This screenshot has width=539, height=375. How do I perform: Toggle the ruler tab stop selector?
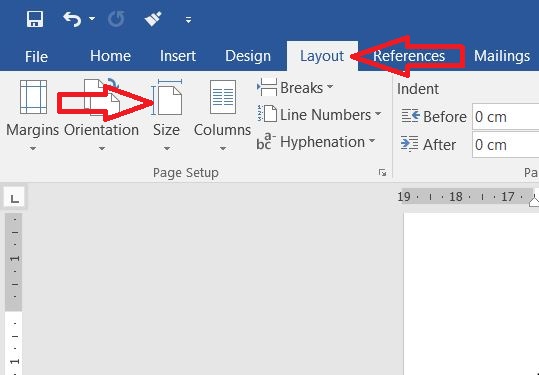click(x=14, y=198)
